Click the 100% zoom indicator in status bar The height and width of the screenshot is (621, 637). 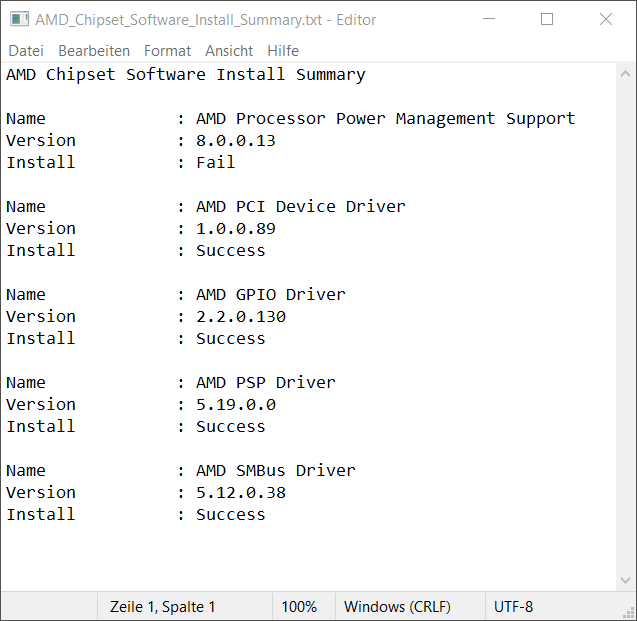(x=299, y=606)
